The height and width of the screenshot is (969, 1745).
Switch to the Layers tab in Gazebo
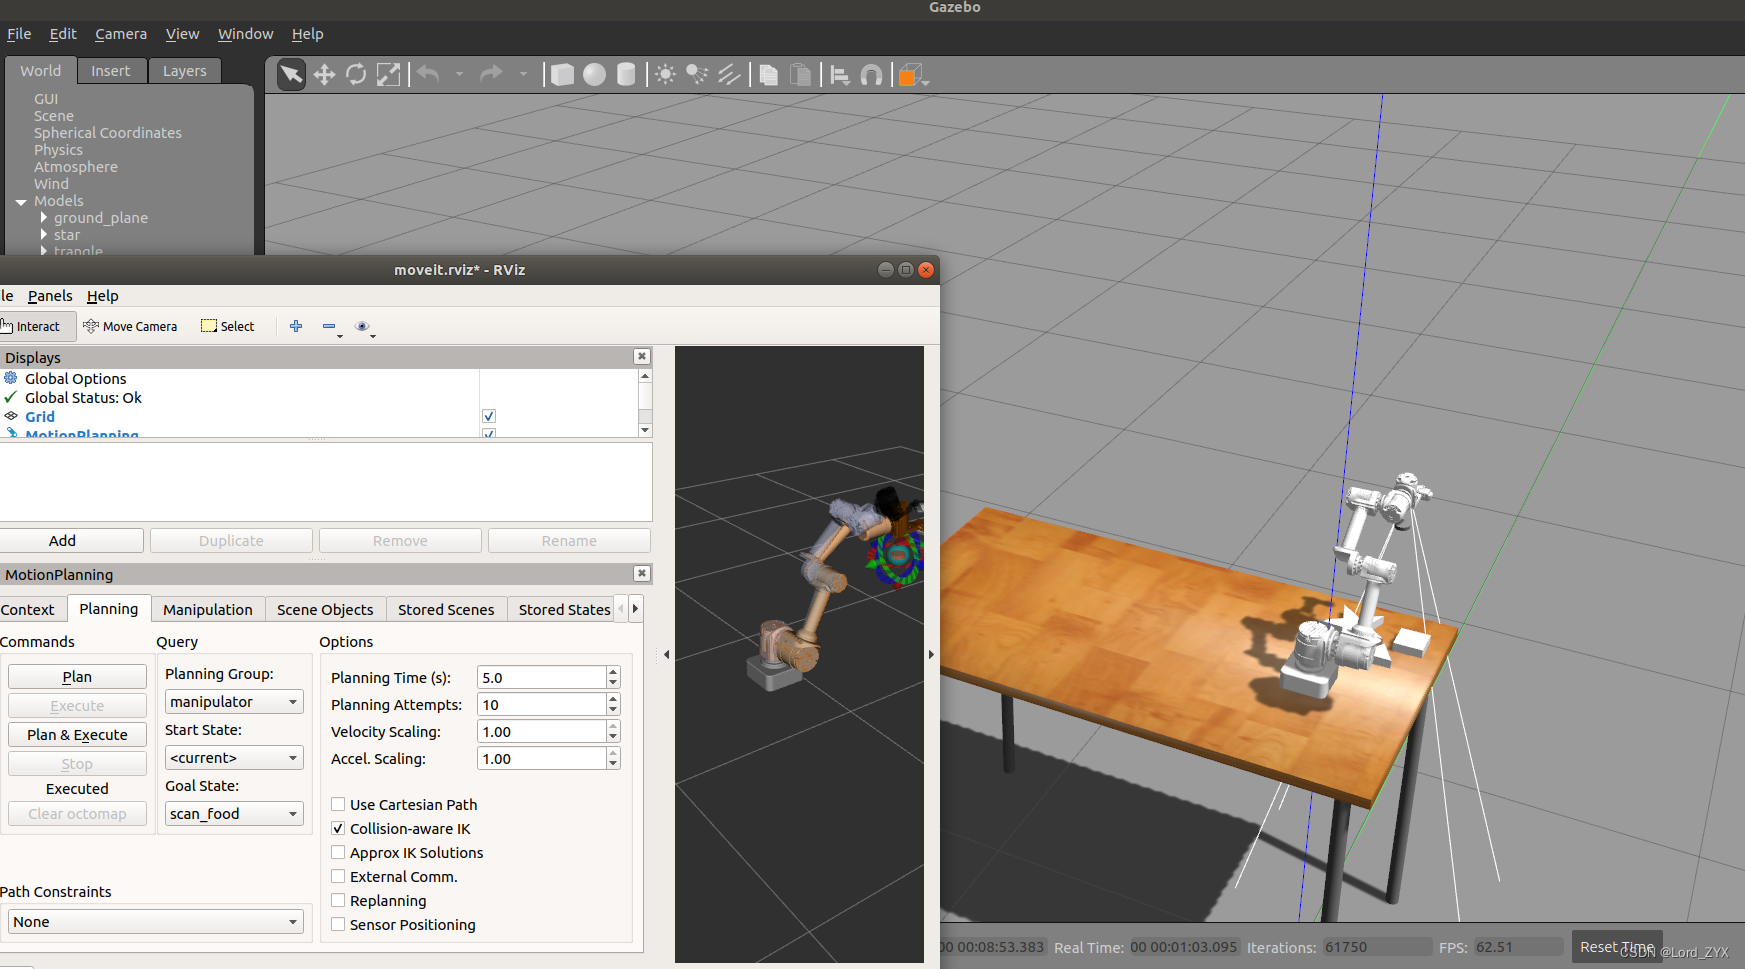[184, 71]
